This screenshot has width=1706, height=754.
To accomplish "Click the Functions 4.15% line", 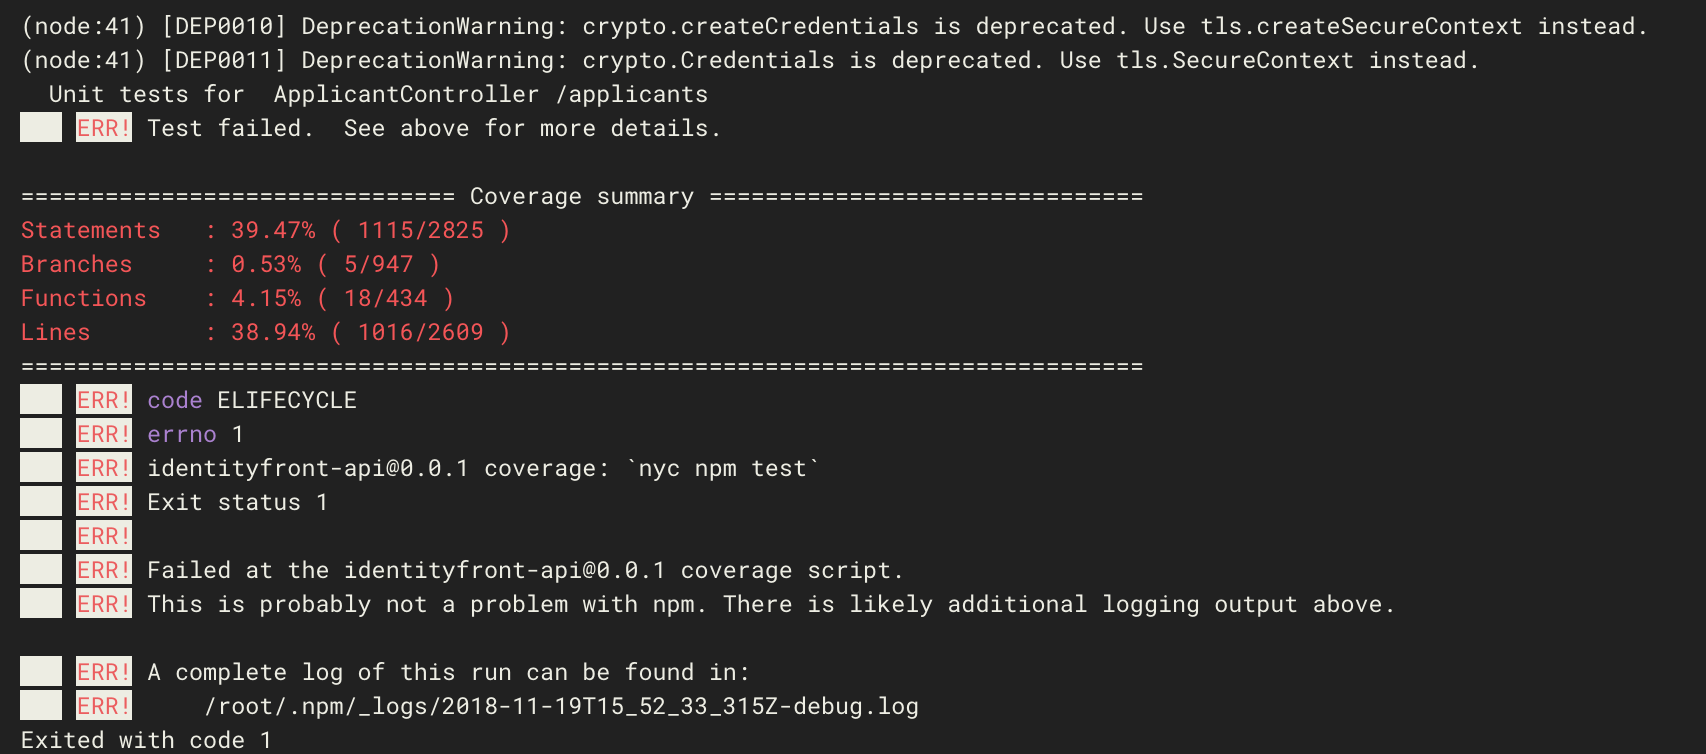I will 238,299.
